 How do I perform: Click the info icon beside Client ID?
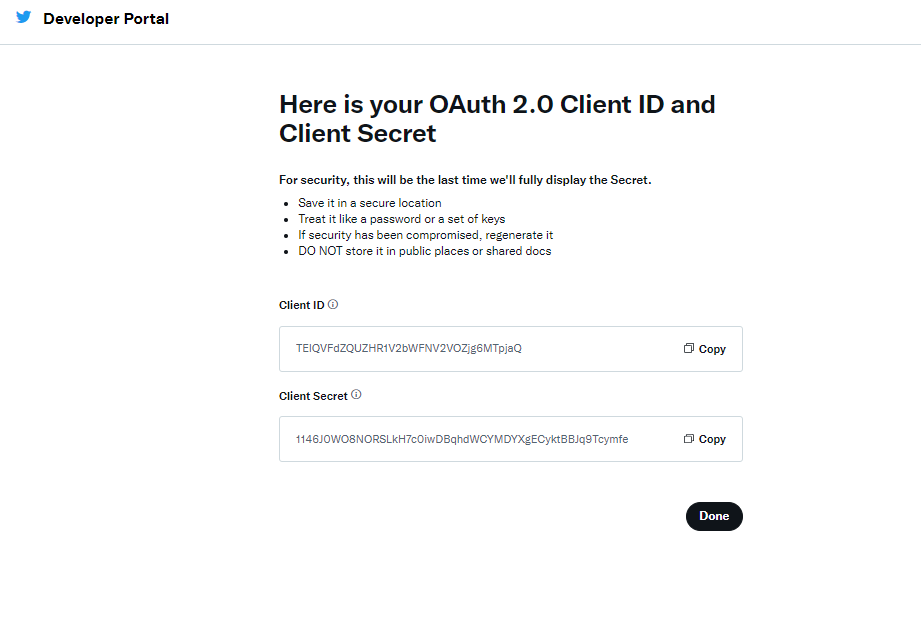click(x=333, y=304)
